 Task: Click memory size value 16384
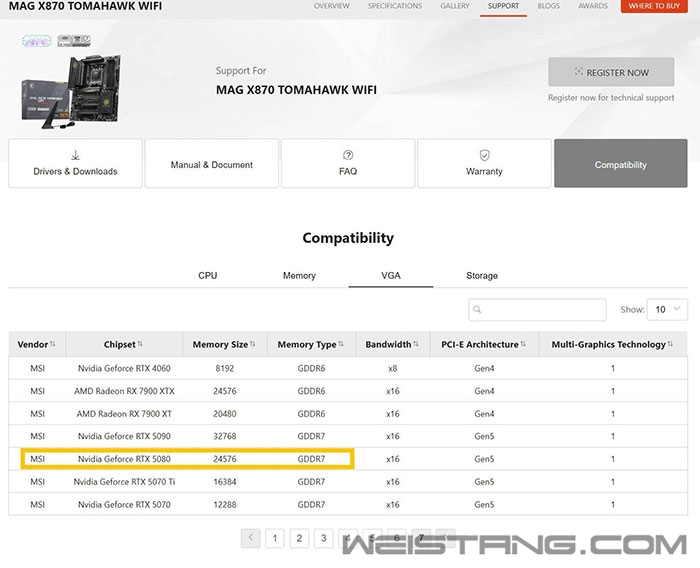(225, 482)
